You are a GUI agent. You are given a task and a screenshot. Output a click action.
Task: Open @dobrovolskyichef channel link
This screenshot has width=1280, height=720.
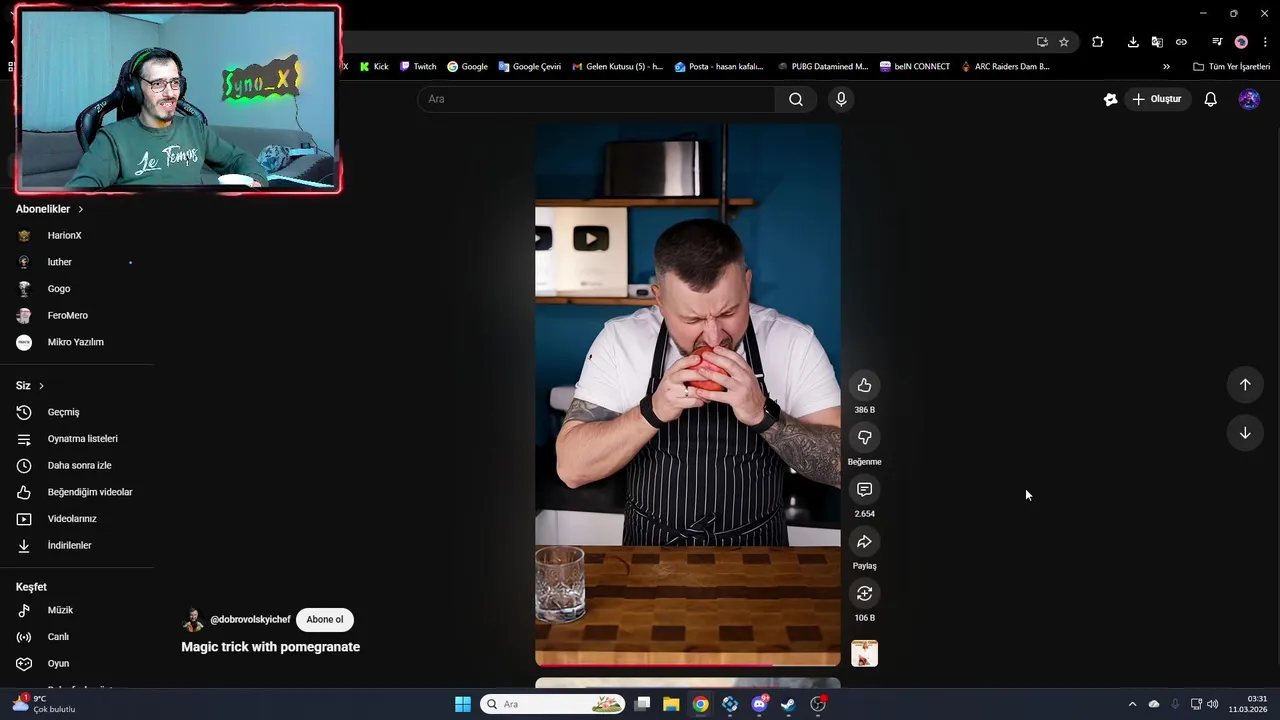point(250,619)
